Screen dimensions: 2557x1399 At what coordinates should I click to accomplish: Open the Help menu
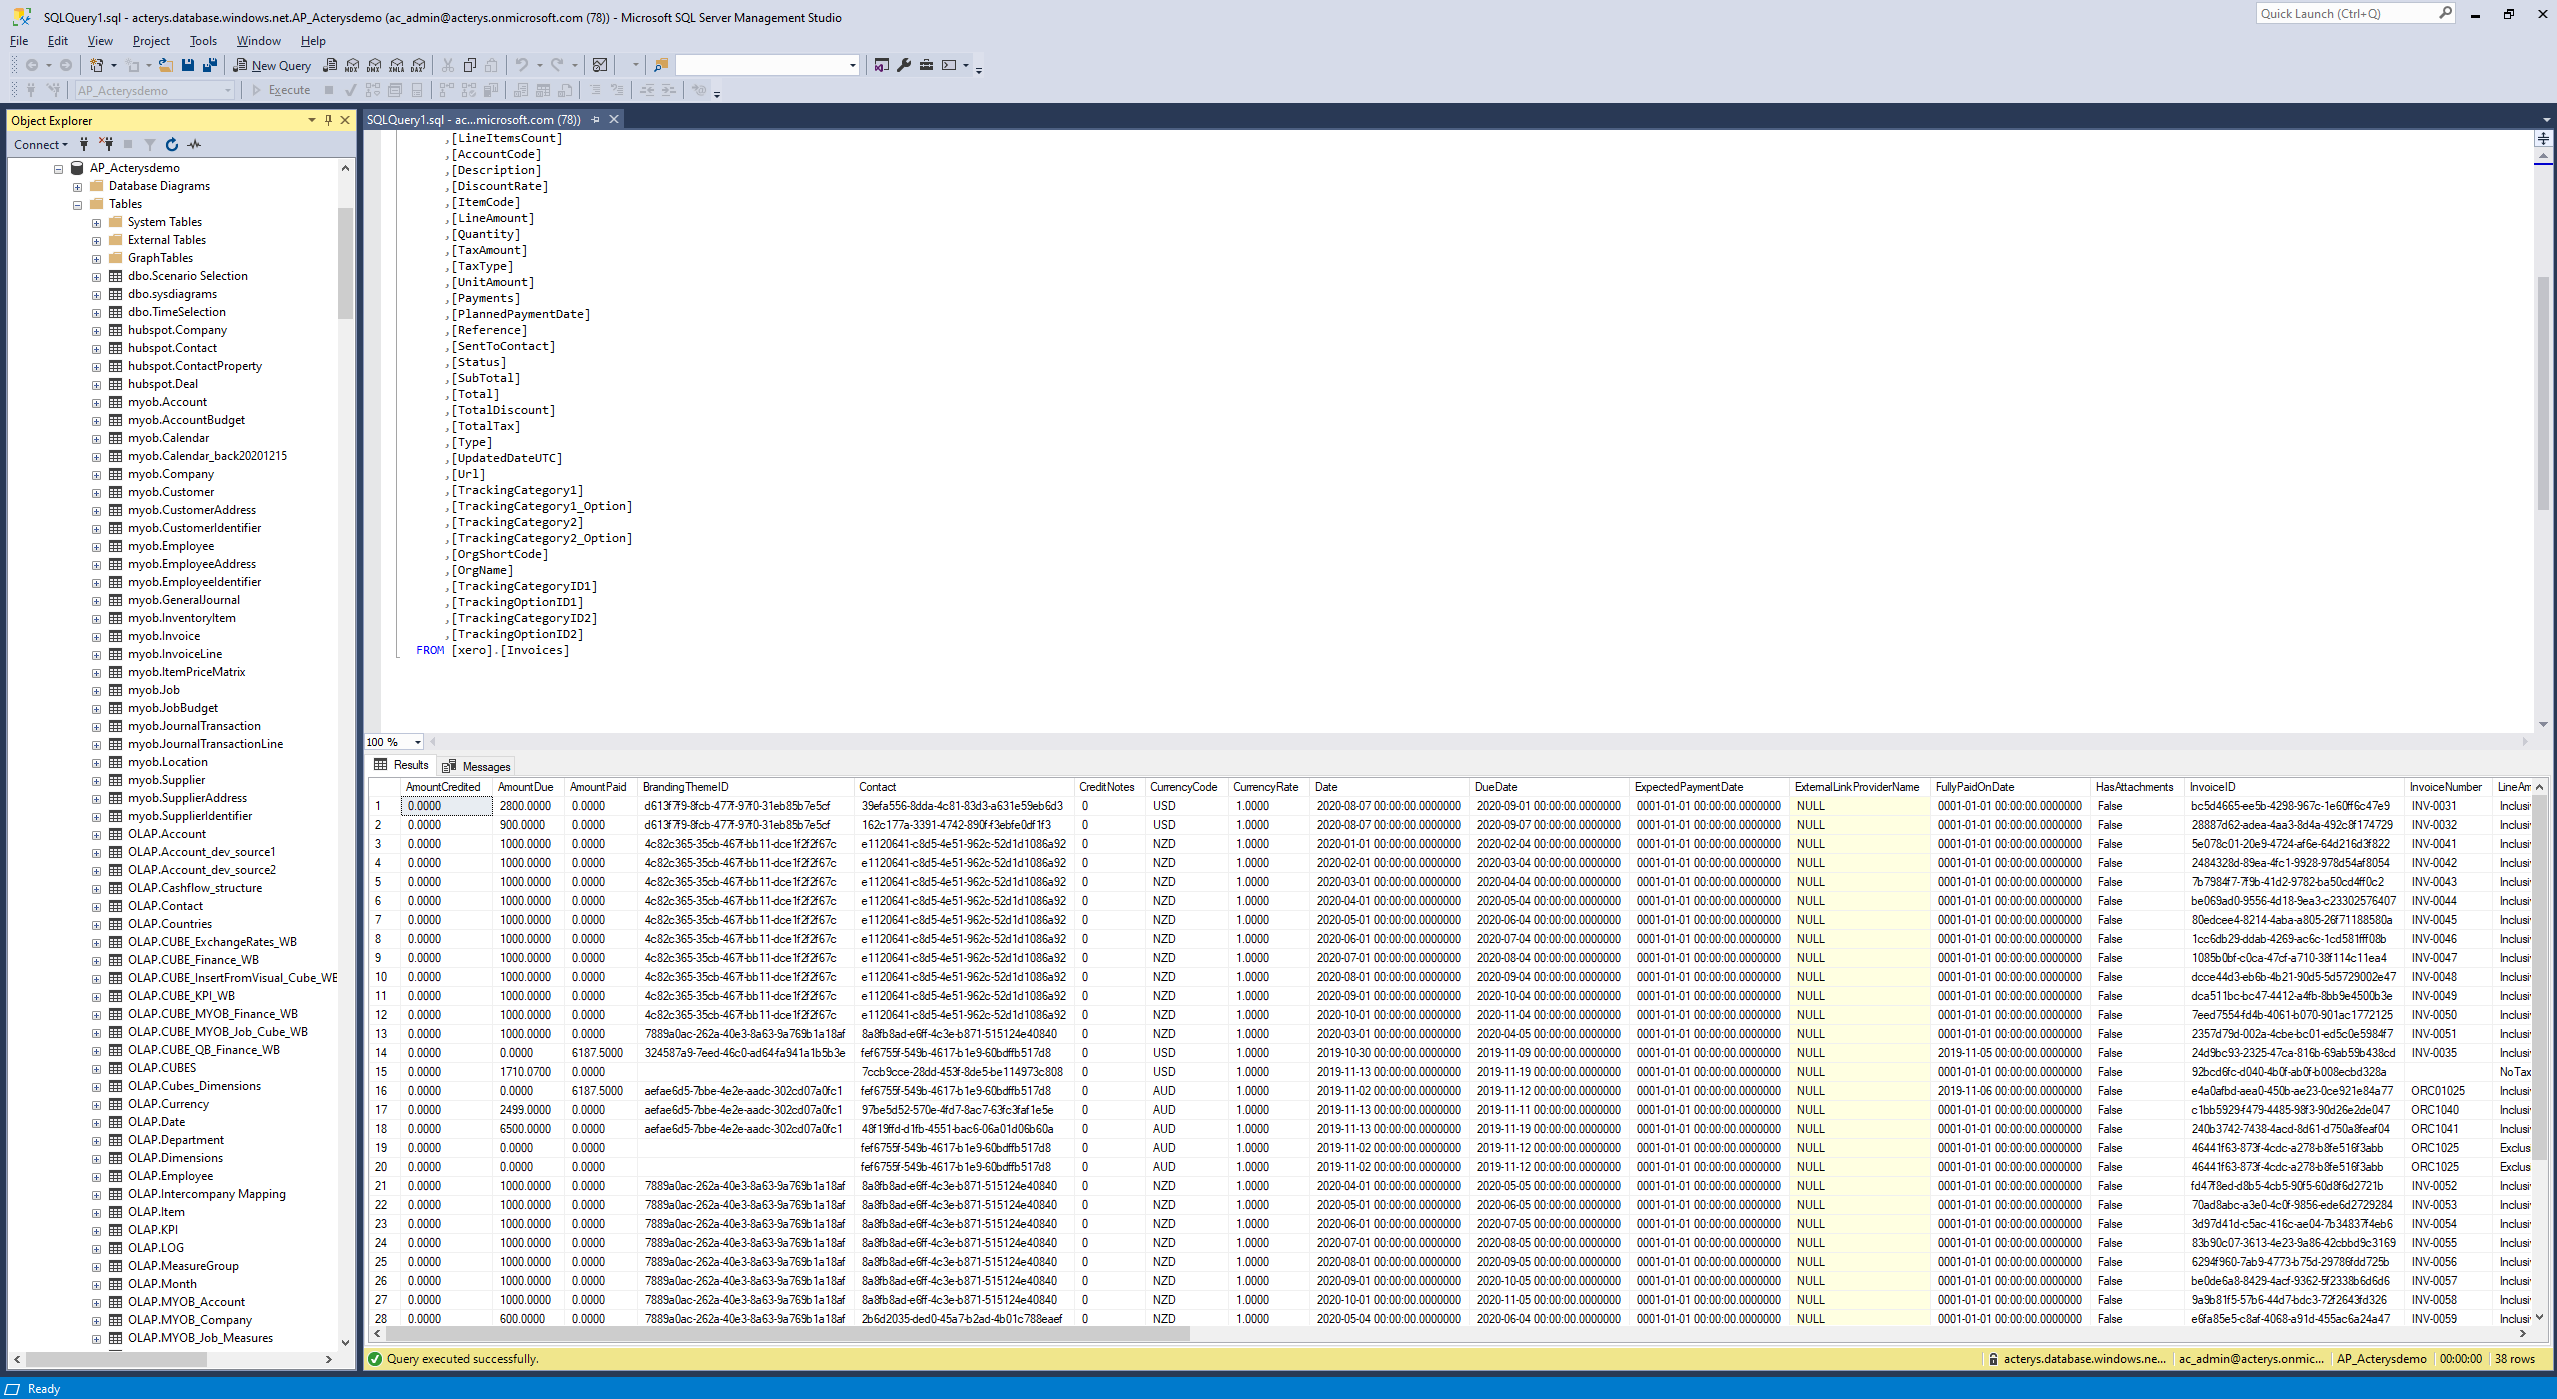point(313,41)
